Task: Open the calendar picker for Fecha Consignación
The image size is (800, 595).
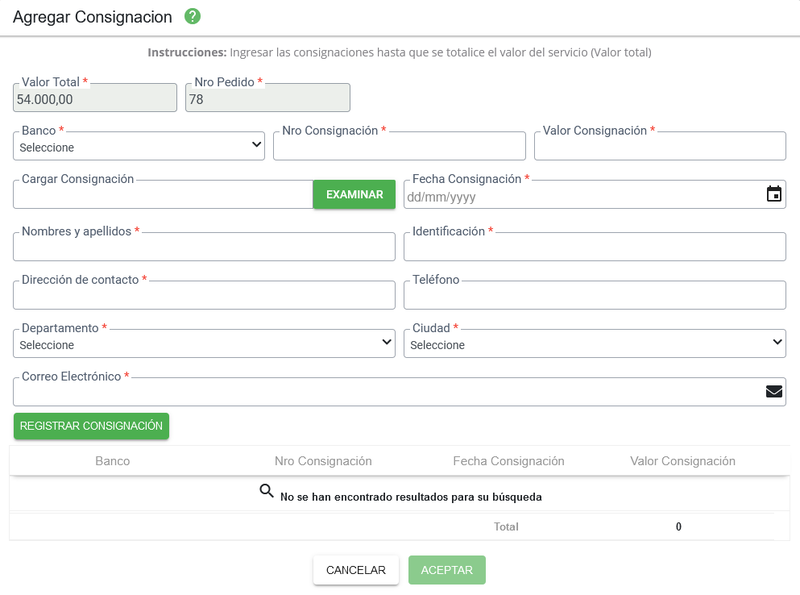Action: coord(773,195)
